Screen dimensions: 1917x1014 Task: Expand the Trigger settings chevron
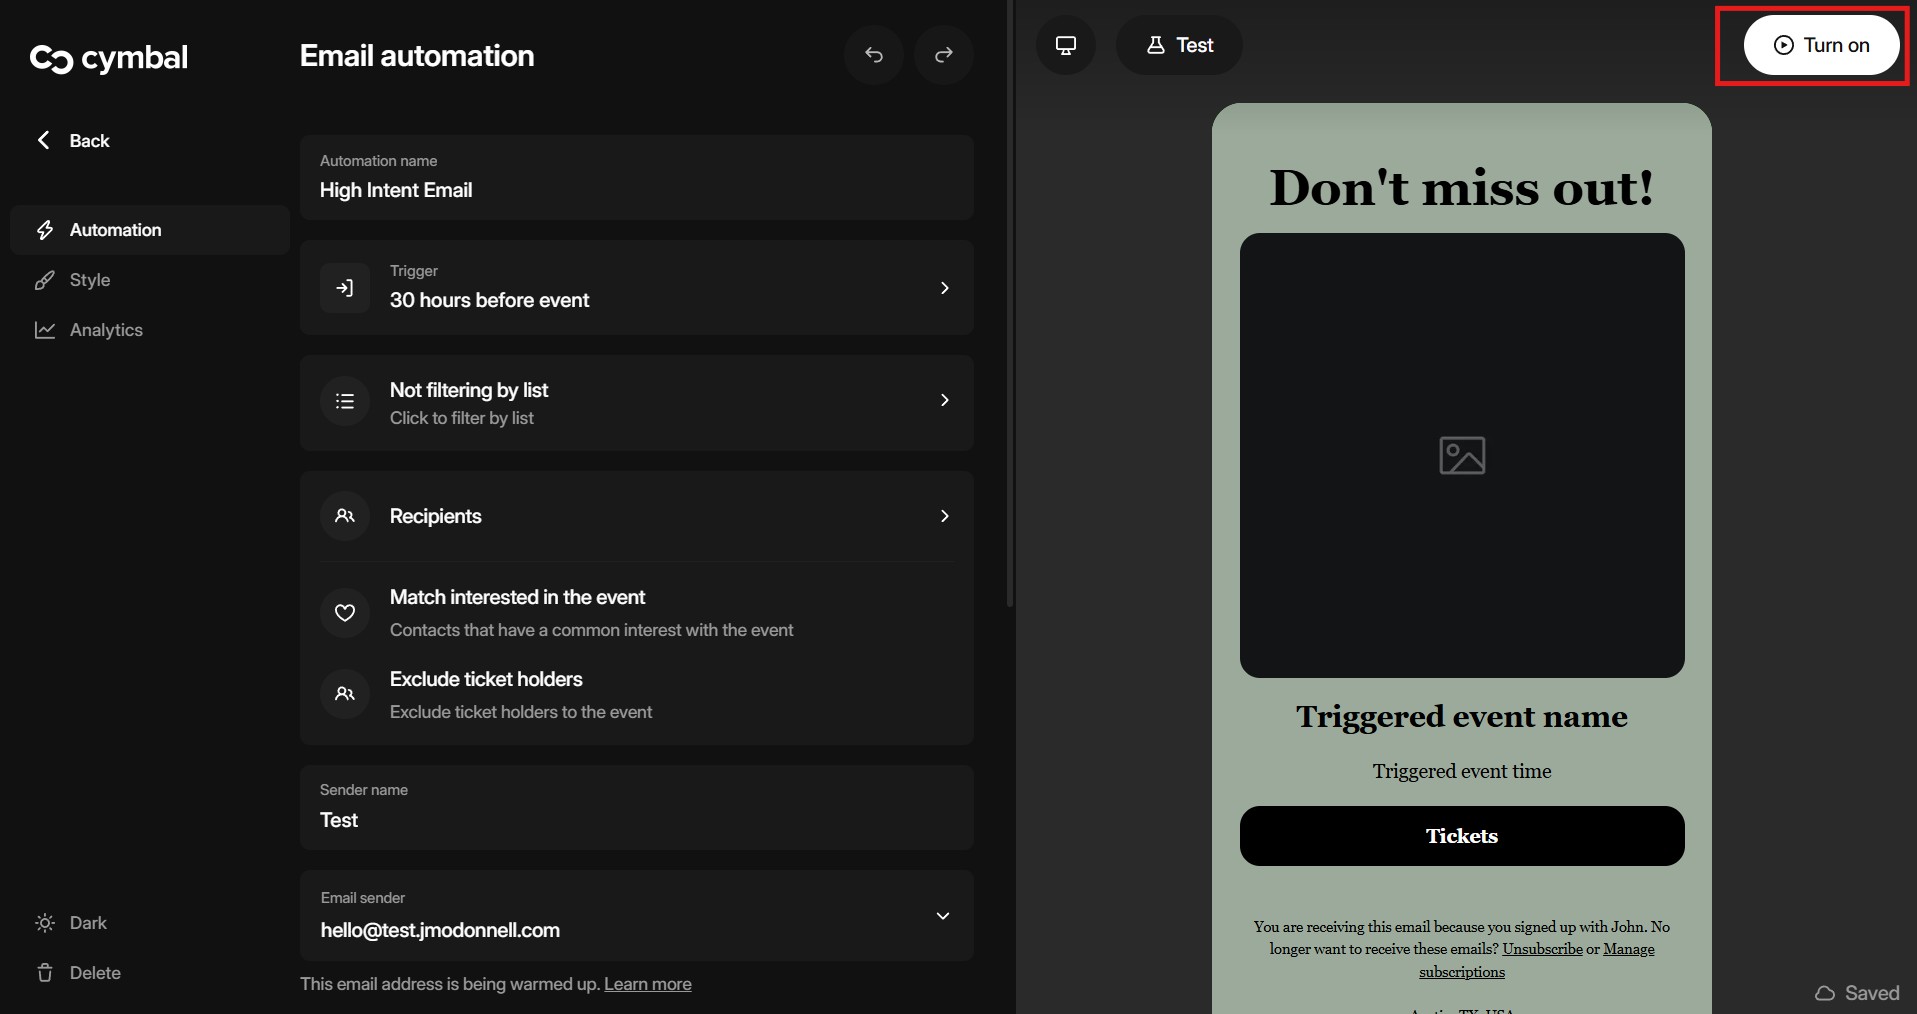point(944,288)
